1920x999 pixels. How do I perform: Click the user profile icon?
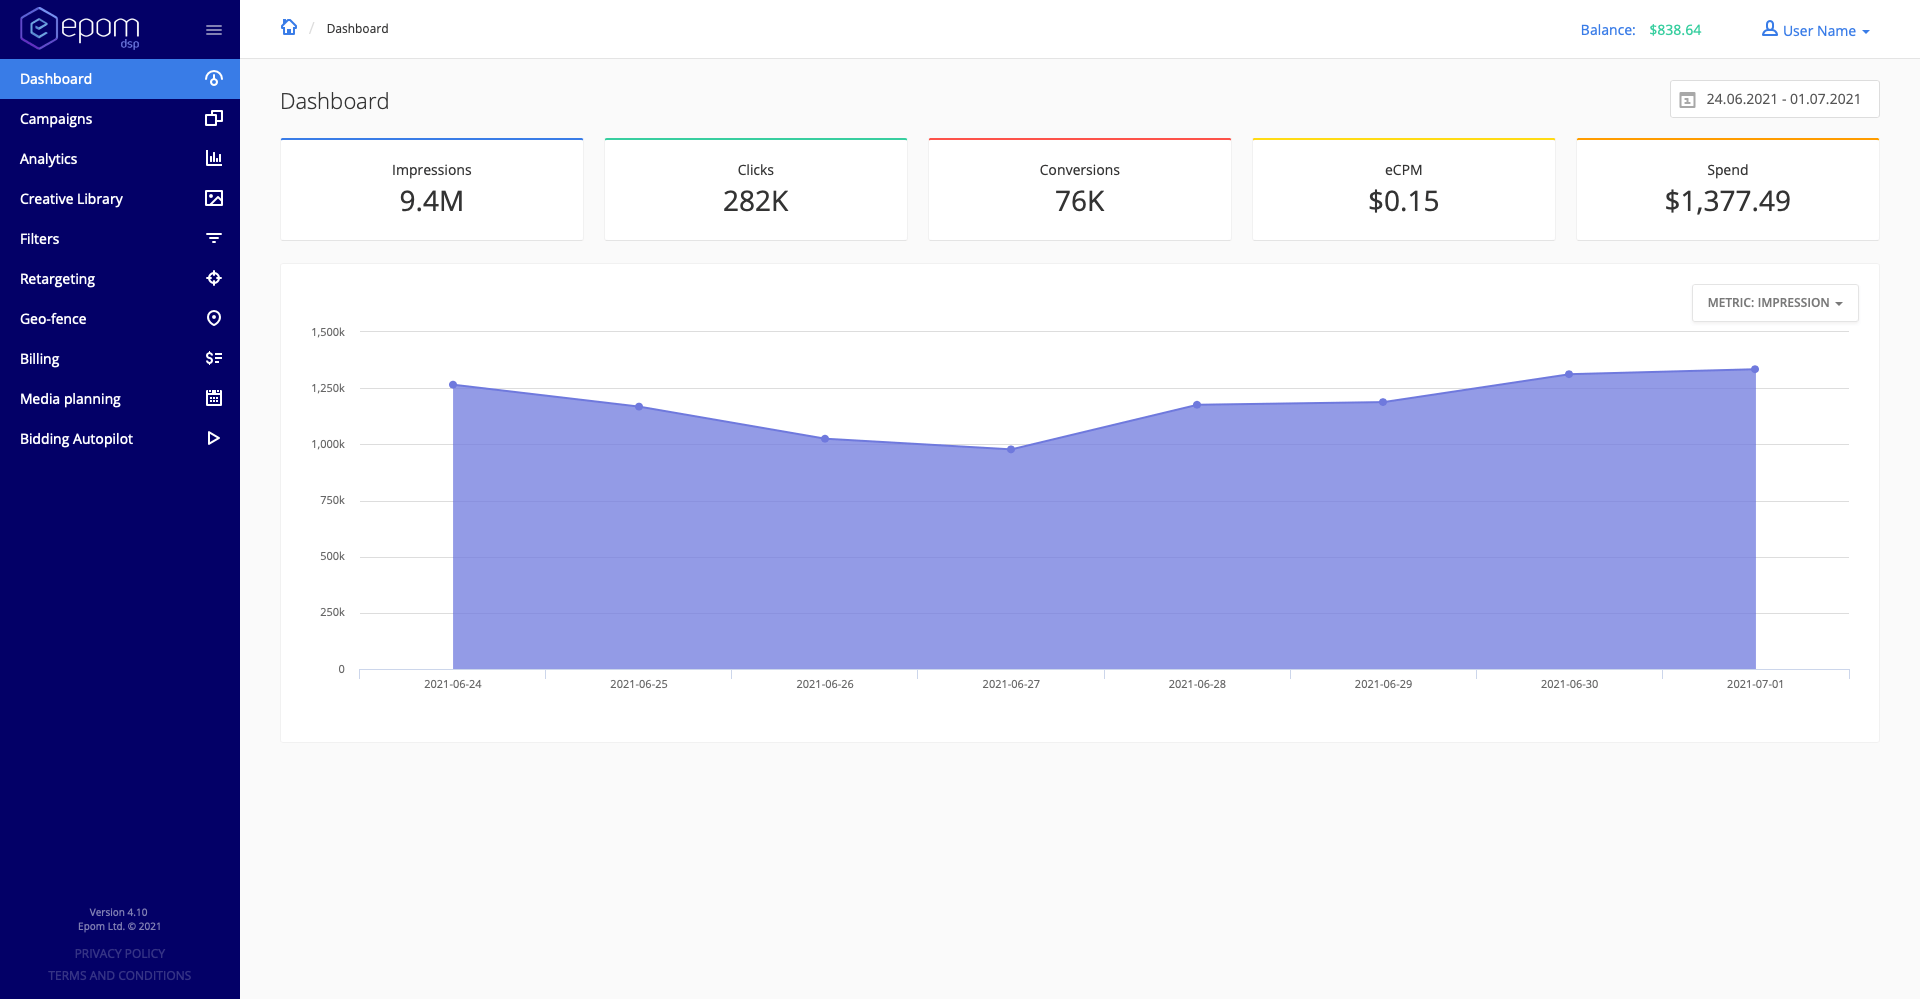tap(1770, 29)
